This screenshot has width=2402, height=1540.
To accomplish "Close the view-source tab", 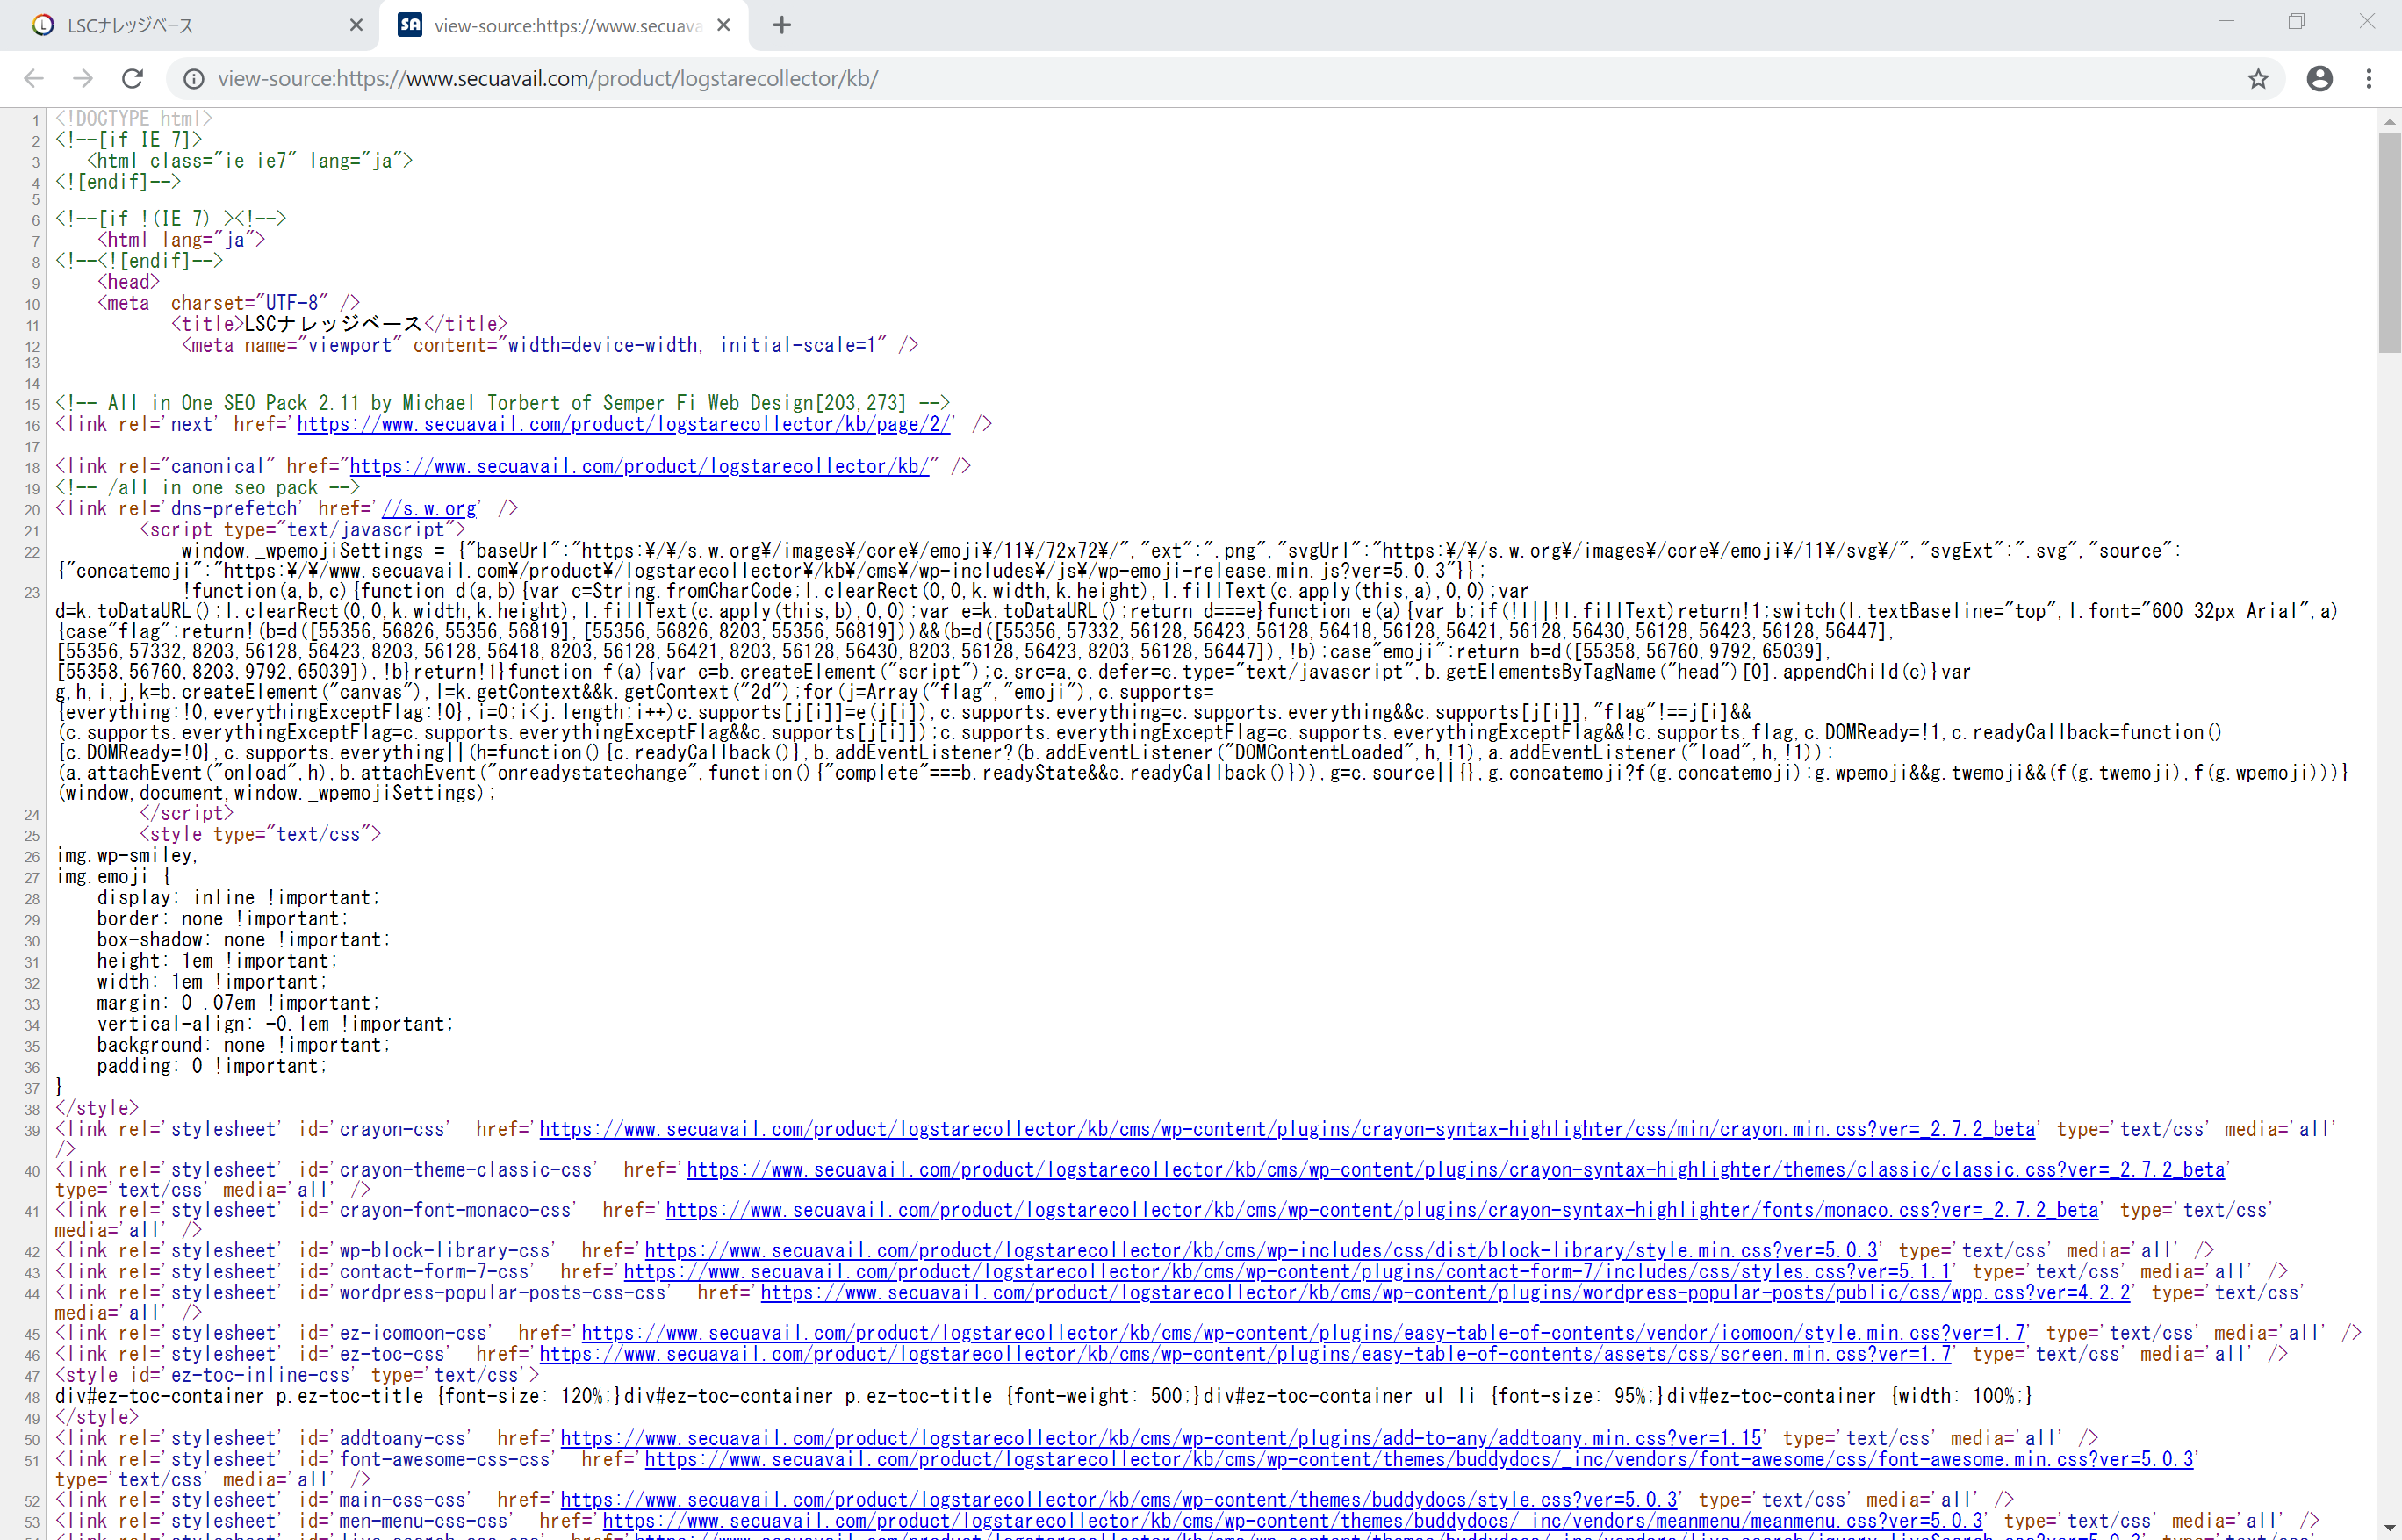I will click(x=724, y=25).
